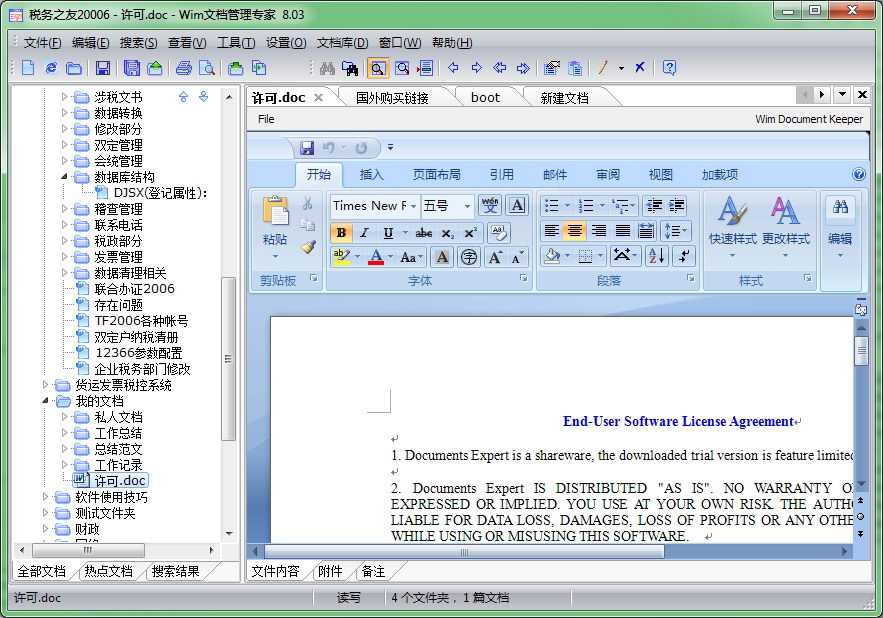Screen dimensions: 883x618
Task: Click the Cut scissors icon in ribbon
Action: pyautogui.click(x=307, y=203)
